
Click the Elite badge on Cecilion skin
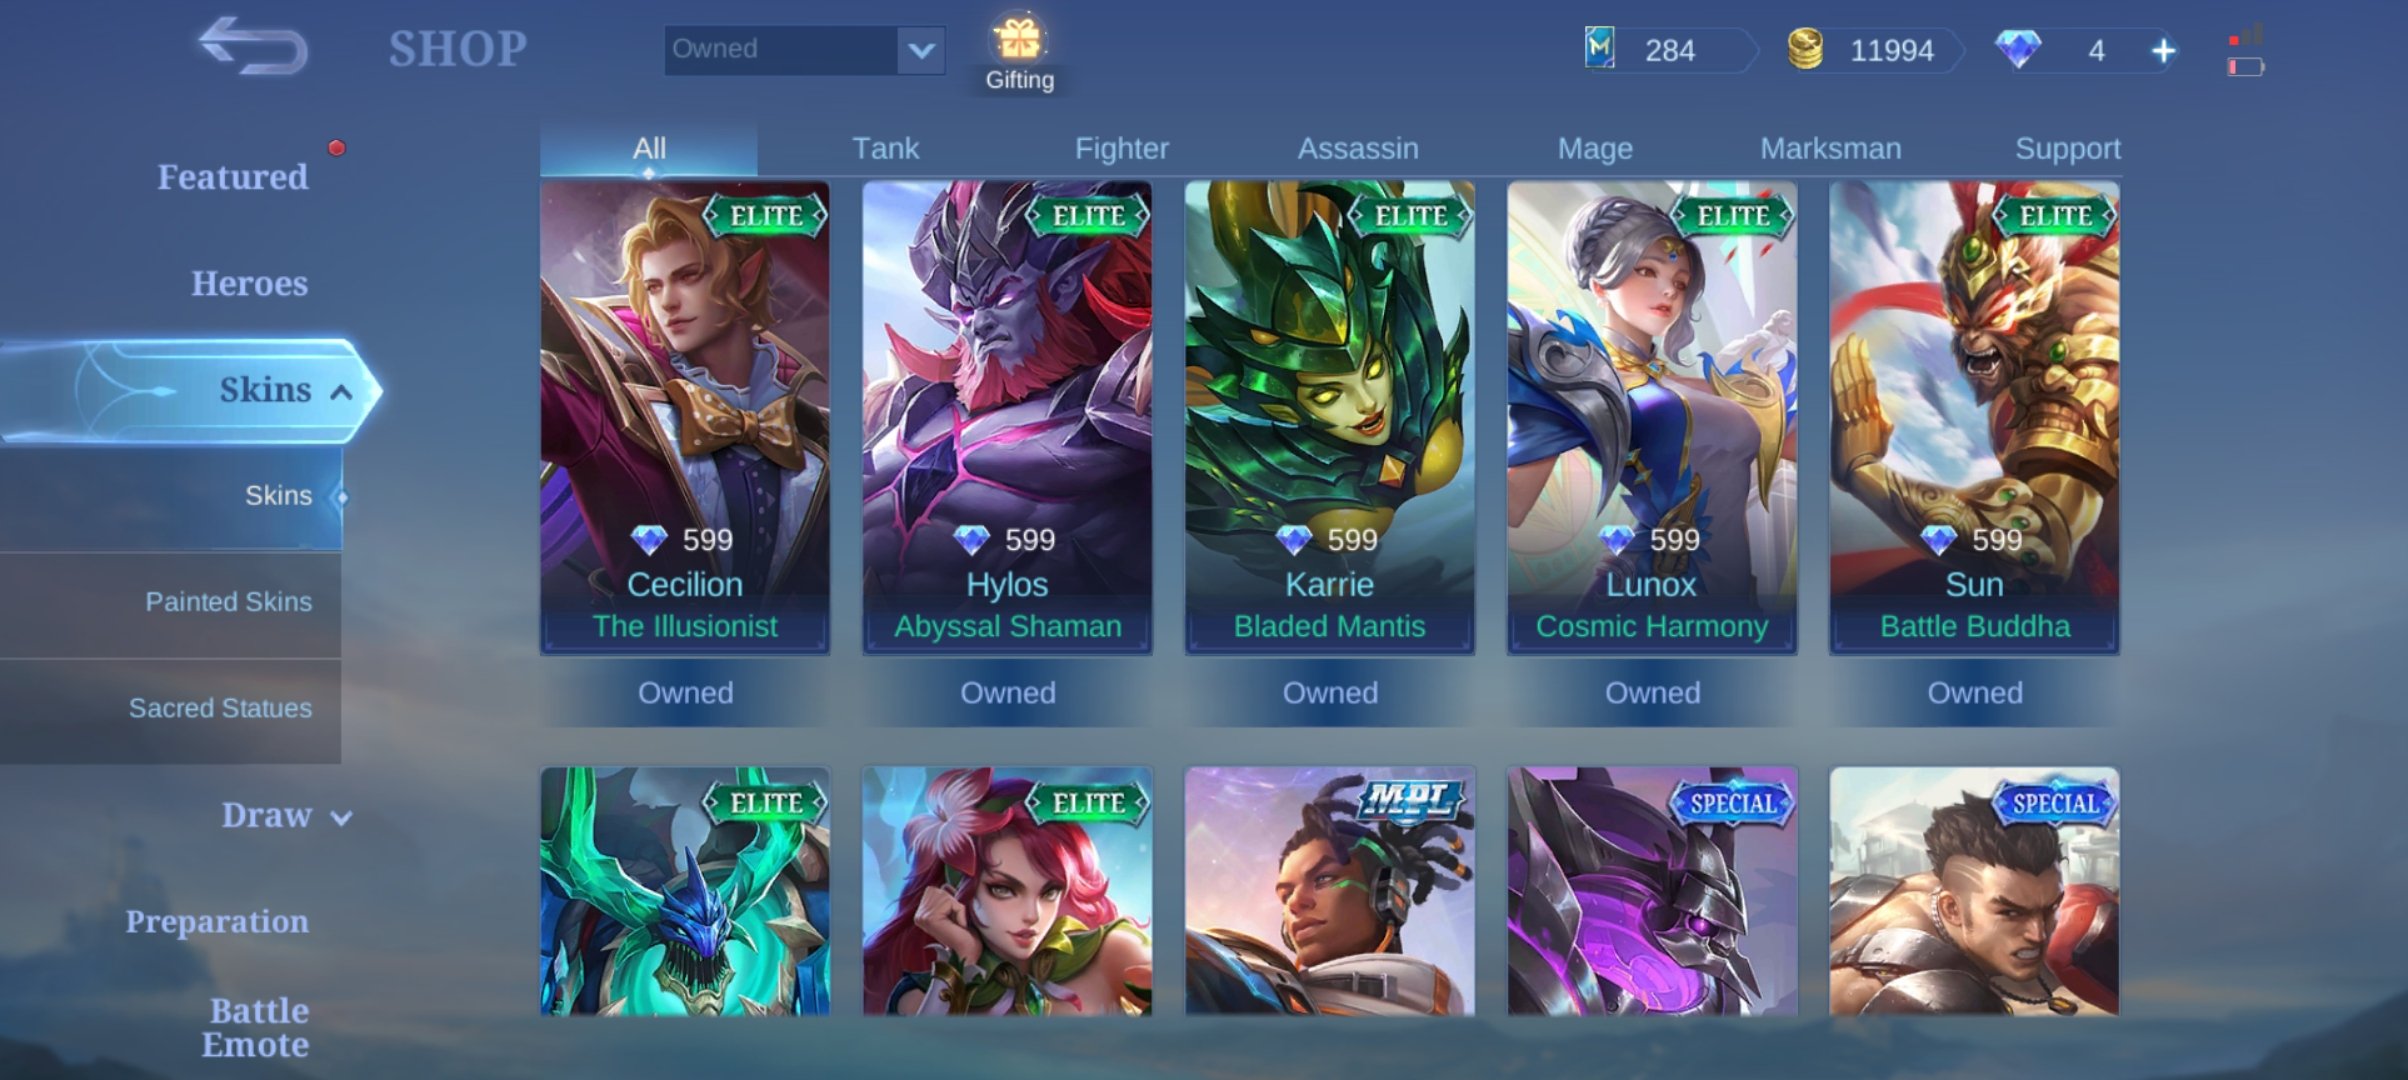766,216
